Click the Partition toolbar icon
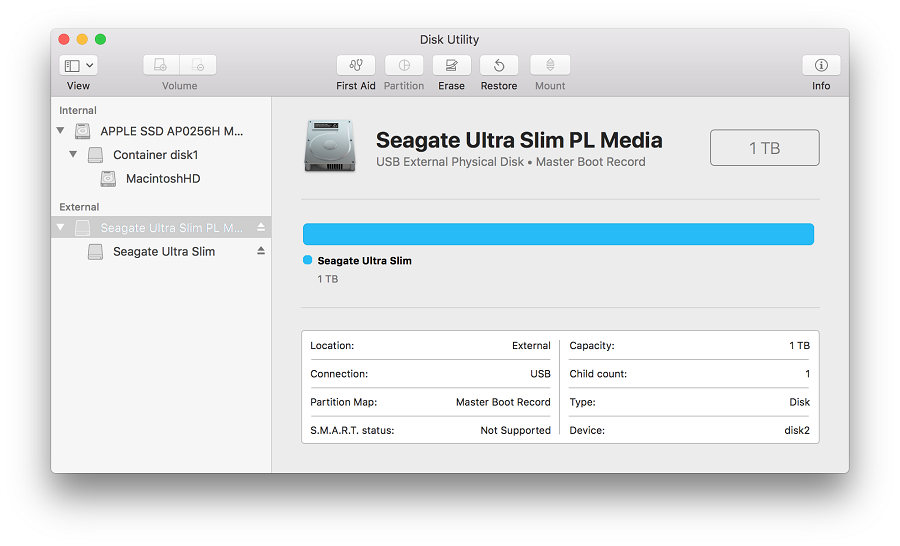 [x=404, y=65]
